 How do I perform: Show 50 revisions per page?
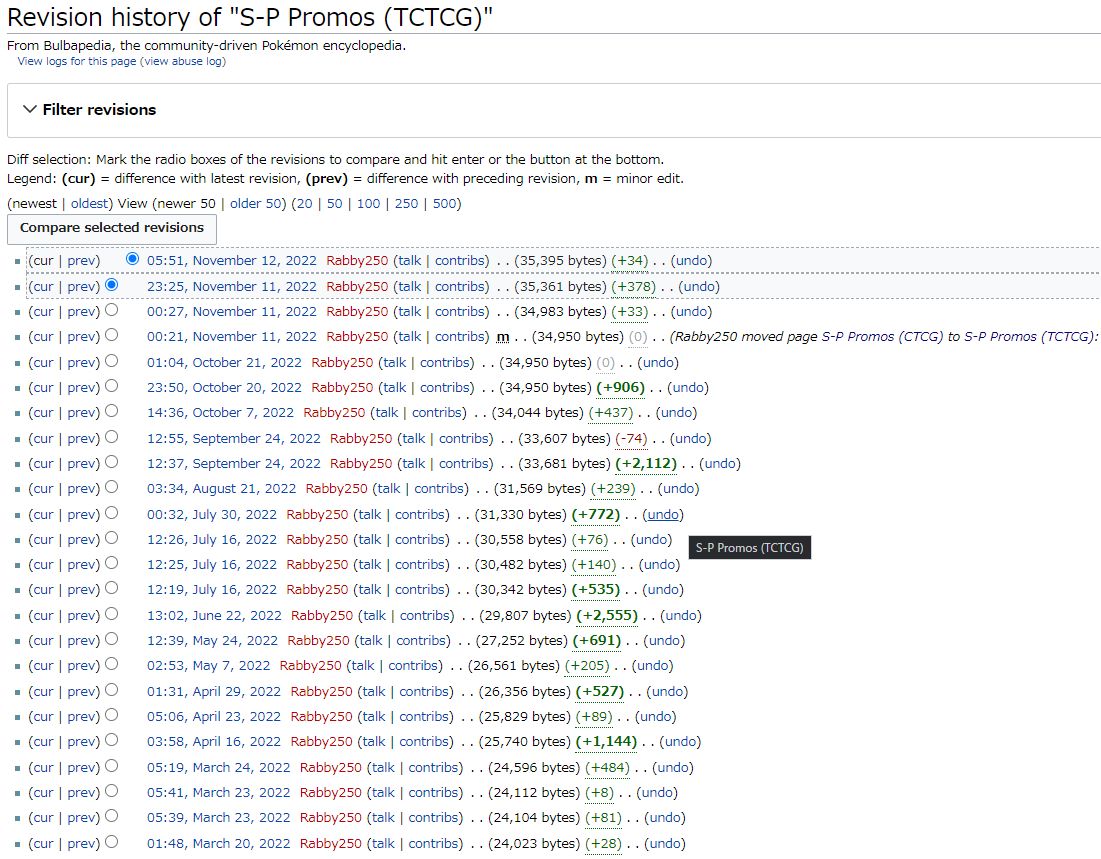pos(334,204)
